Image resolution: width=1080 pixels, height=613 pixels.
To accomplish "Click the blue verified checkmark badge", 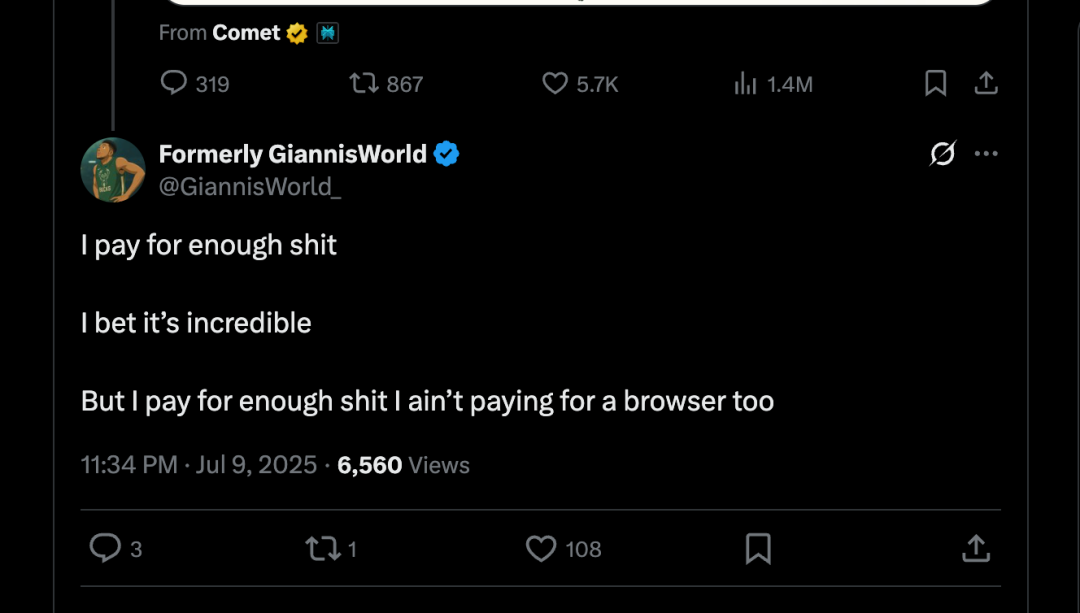I will point(446,154).
